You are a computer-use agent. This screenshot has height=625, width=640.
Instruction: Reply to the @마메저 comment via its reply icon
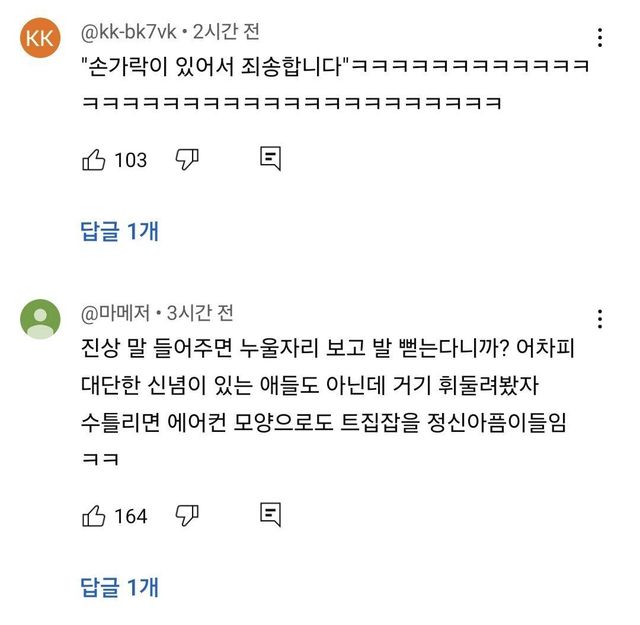[x=270, y=515]
